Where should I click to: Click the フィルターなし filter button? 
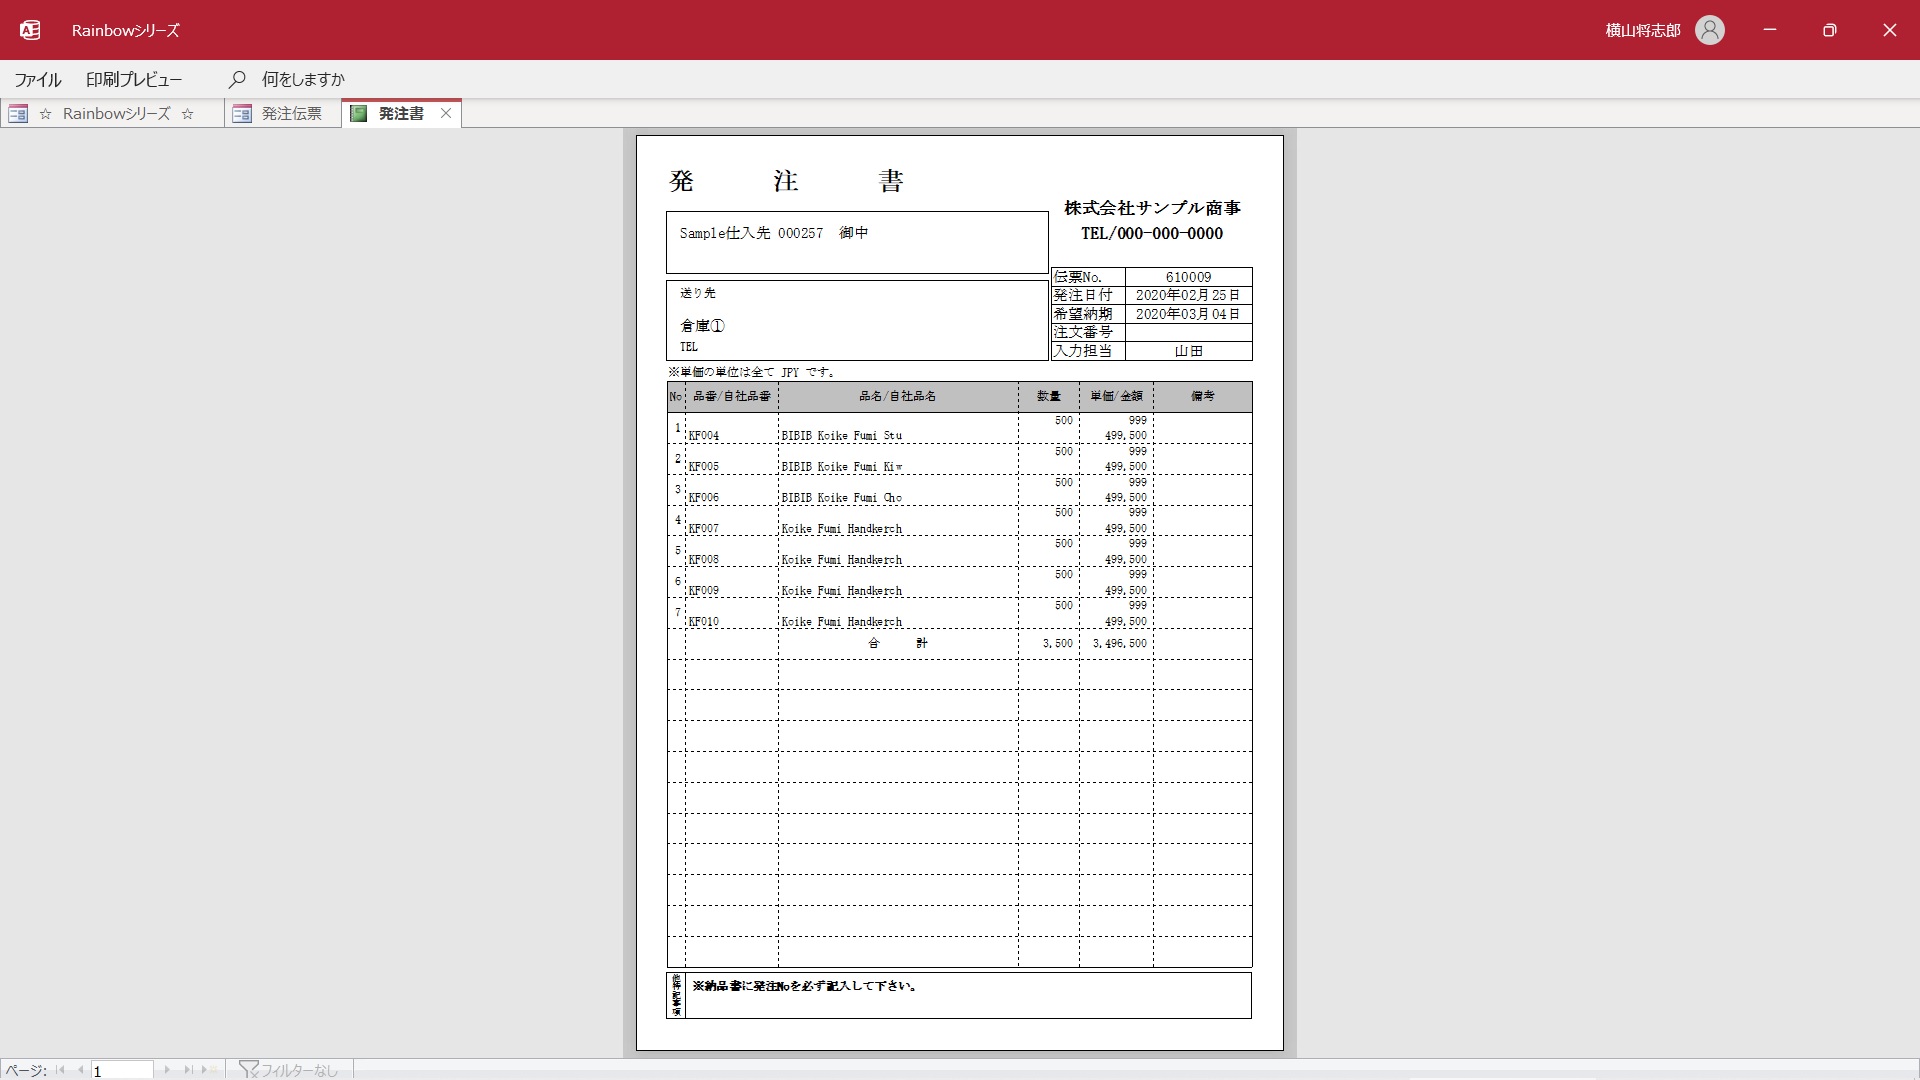click(x=289, y=1070)
